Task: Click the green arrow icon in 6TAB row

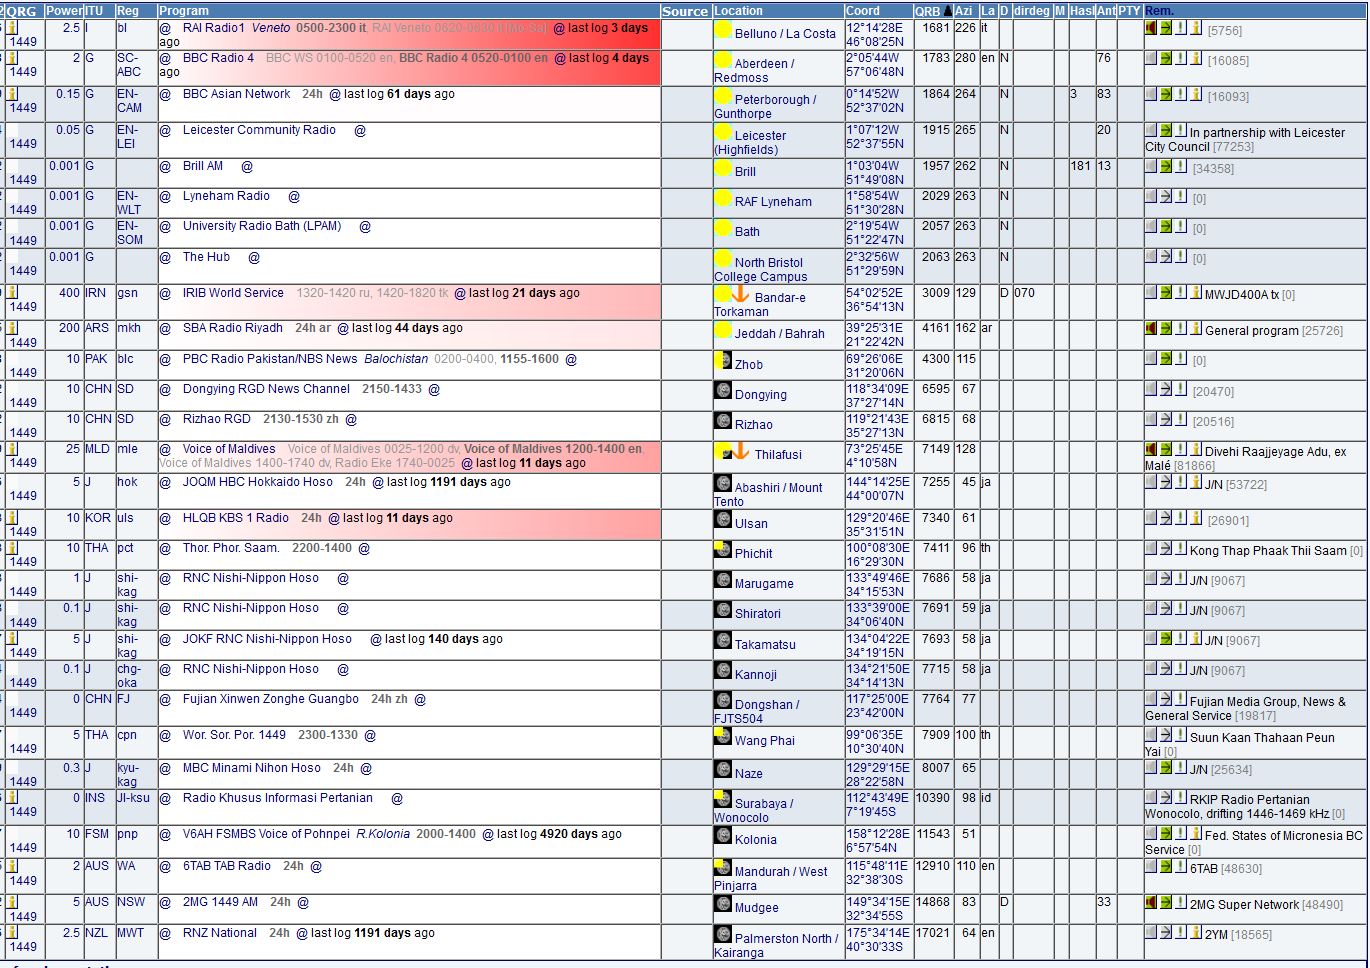Action: pos(1166,866)
